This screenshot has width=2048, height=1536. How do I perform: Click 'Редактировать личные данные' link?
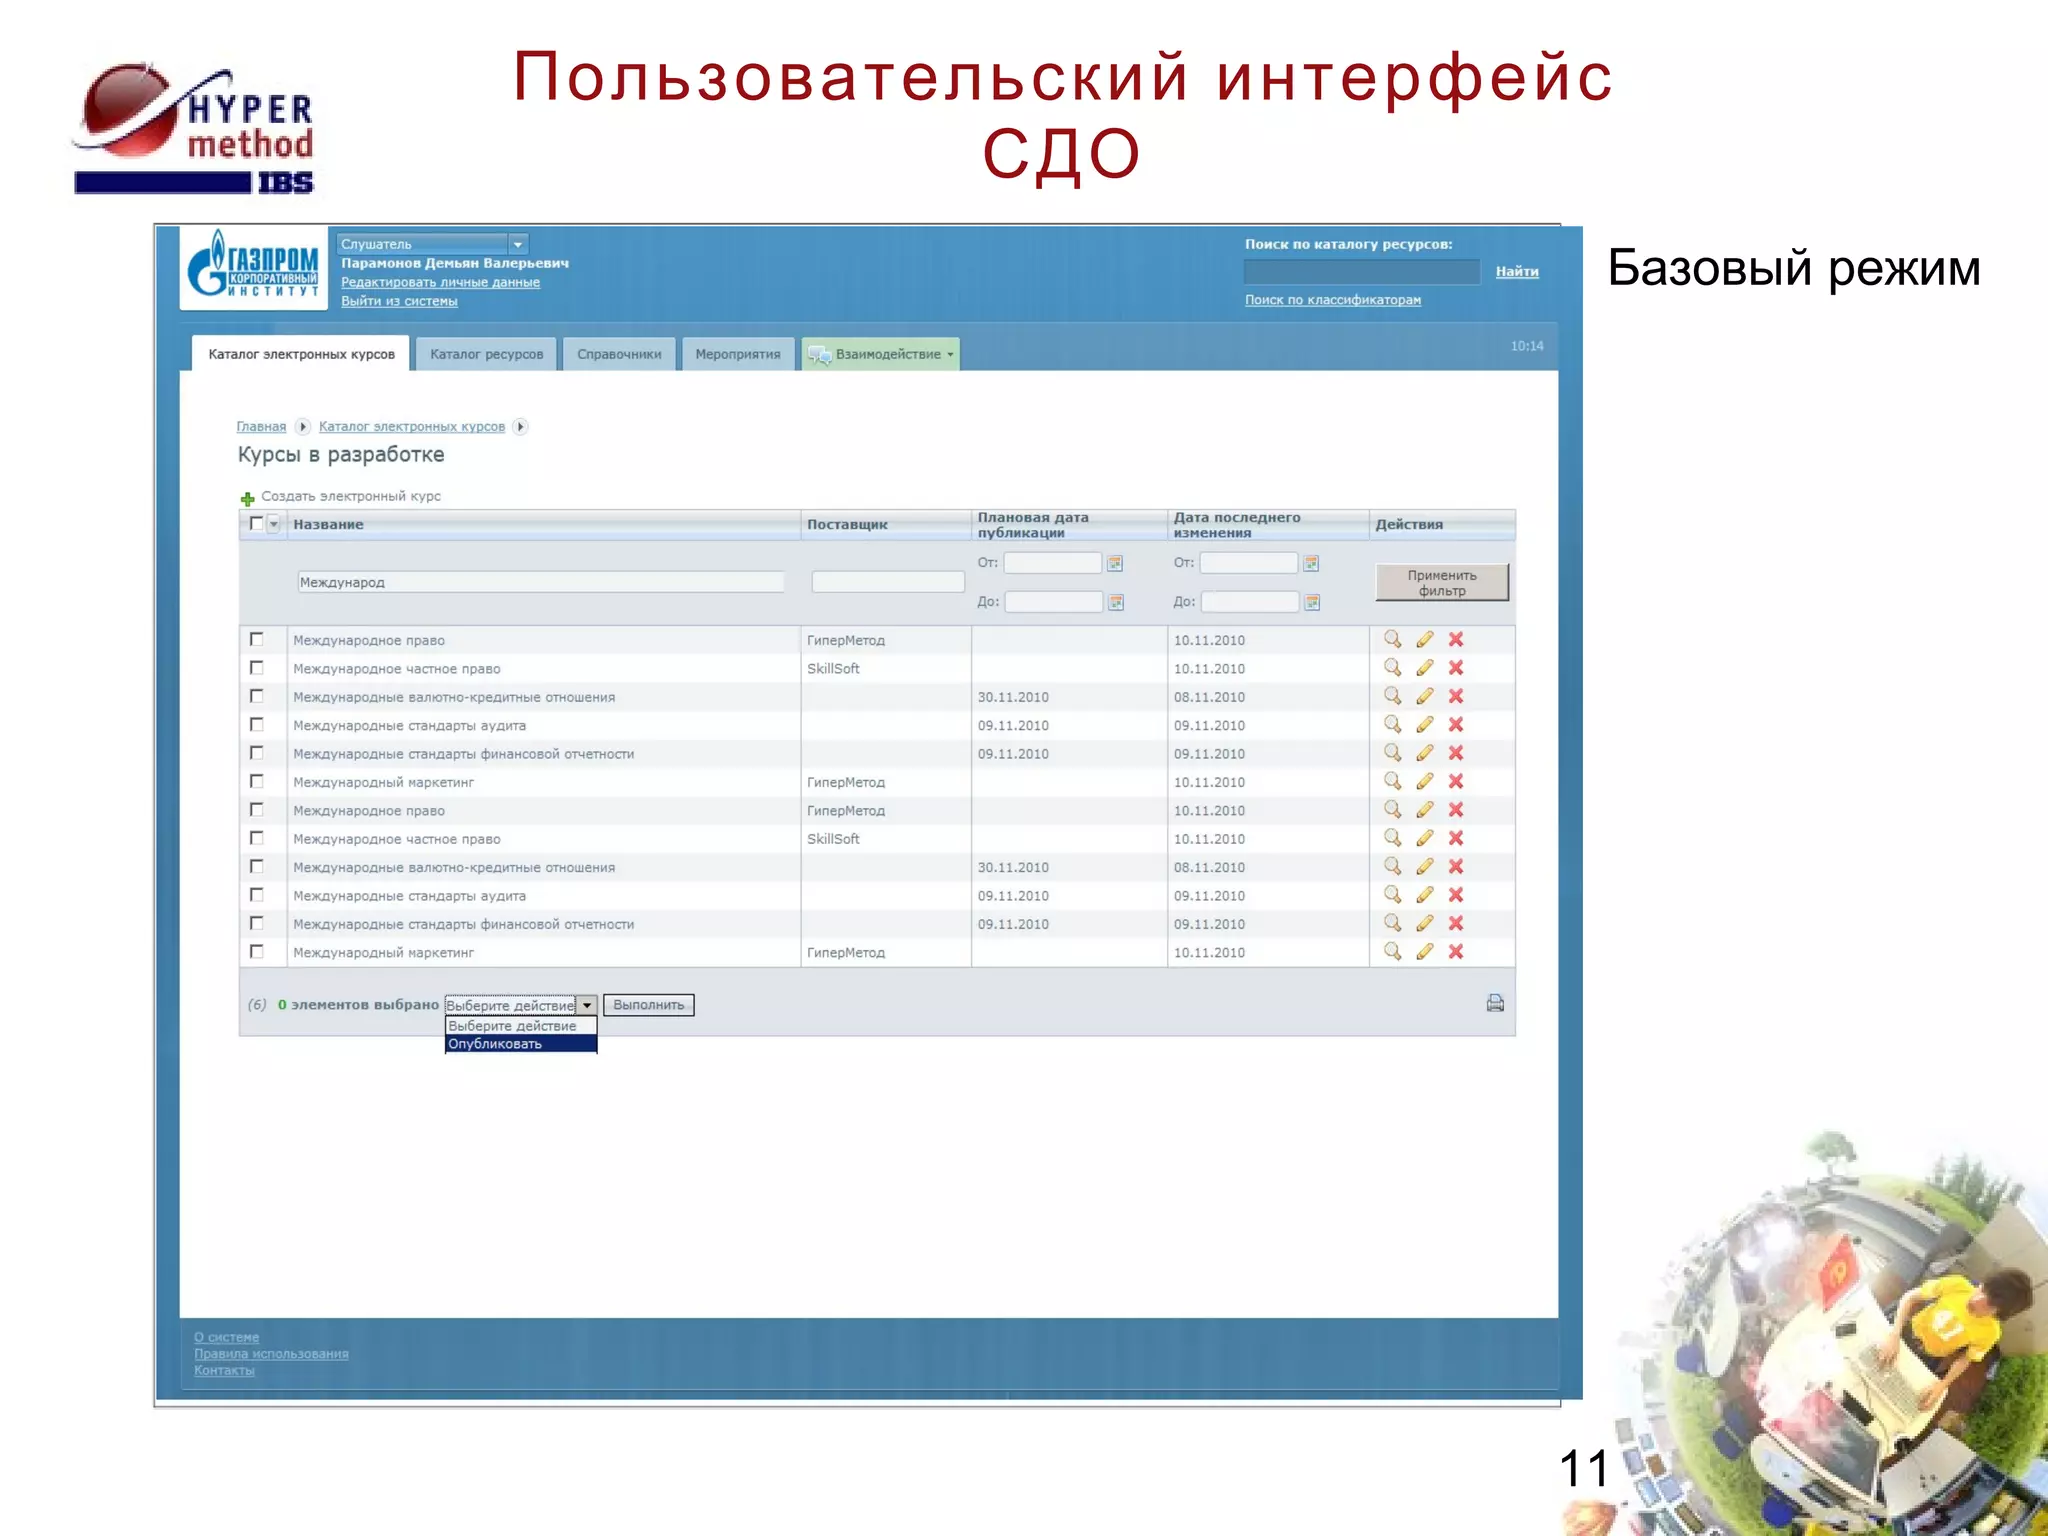440,282
